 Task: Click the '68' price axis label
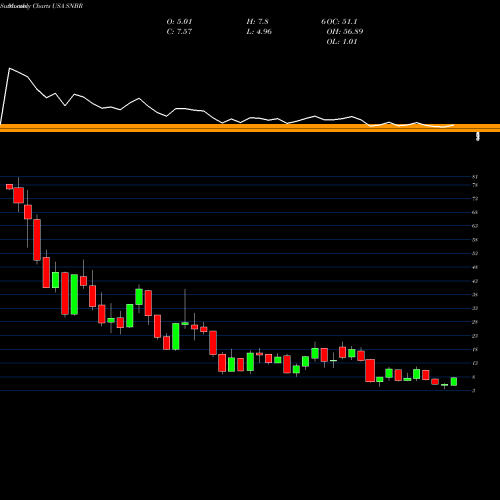(x=475, y=212)
